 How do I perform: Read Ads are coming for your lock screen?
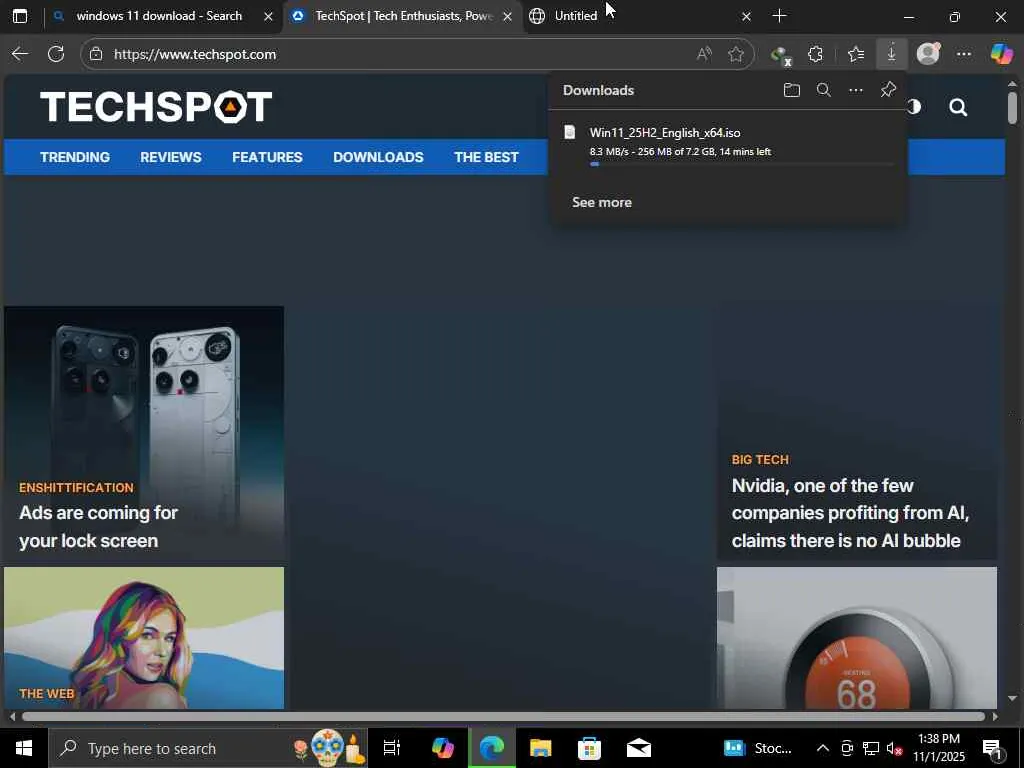pyautogui.click(x=99, y=527)
